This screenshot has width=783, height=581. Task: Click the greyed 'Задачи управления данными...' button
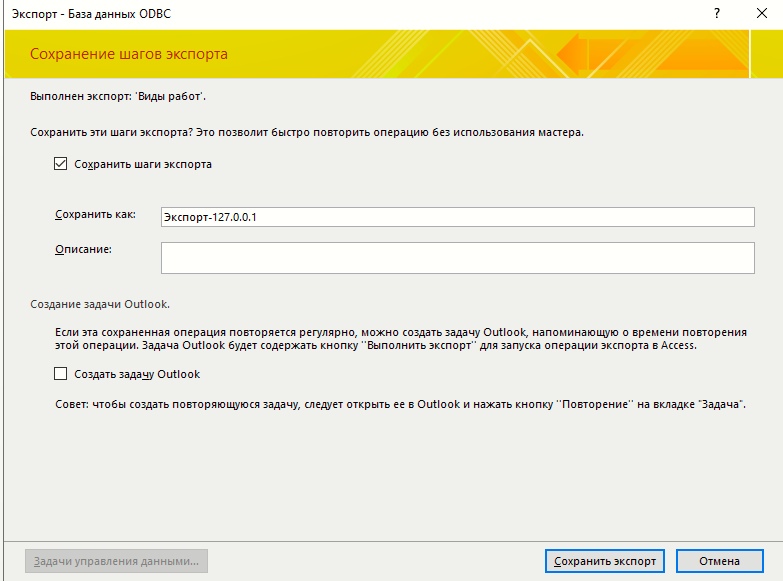pos(116,561)
